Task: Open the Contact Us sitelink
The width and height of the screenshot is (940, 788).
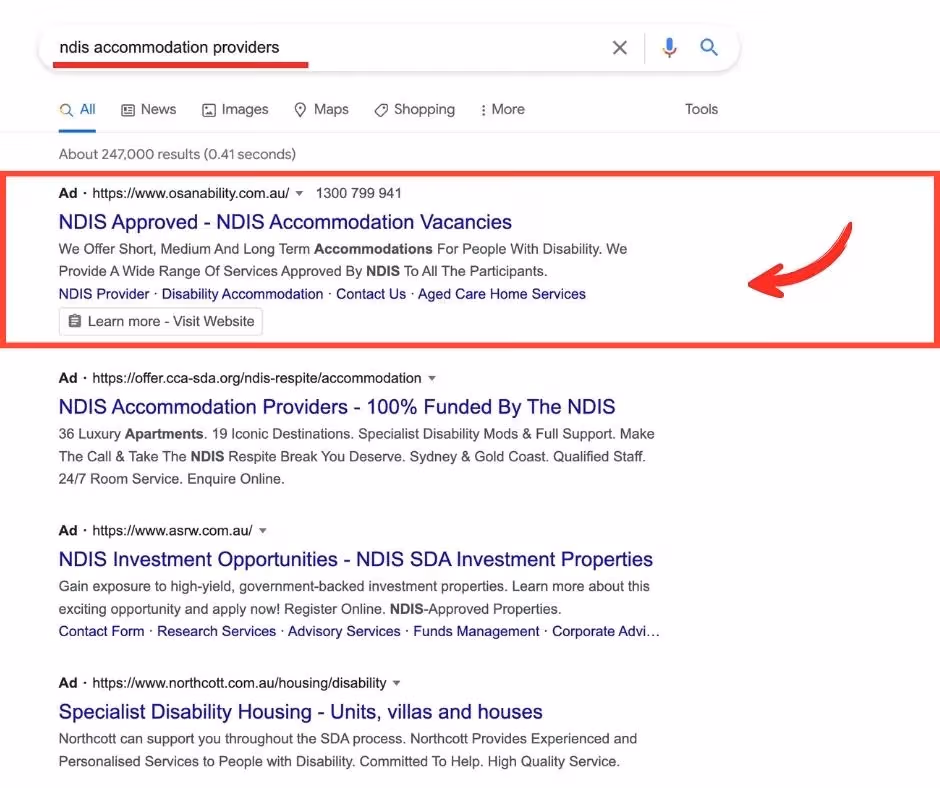Action: [x=370, y=294]
